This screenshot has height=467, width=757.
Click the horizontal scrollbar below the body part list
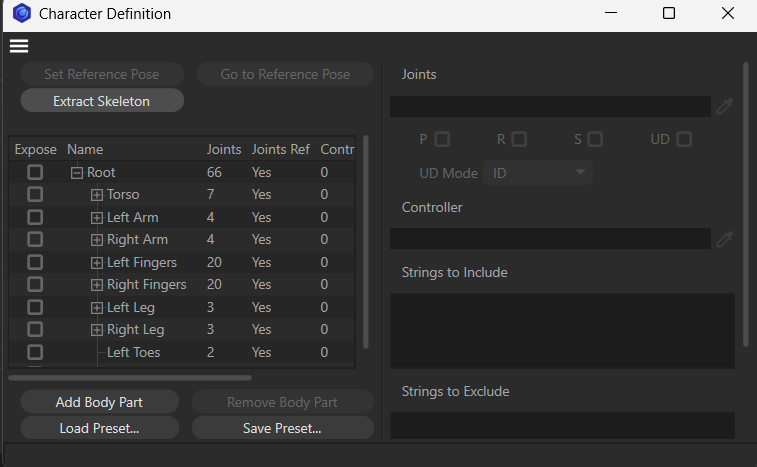tap(130, 378)
